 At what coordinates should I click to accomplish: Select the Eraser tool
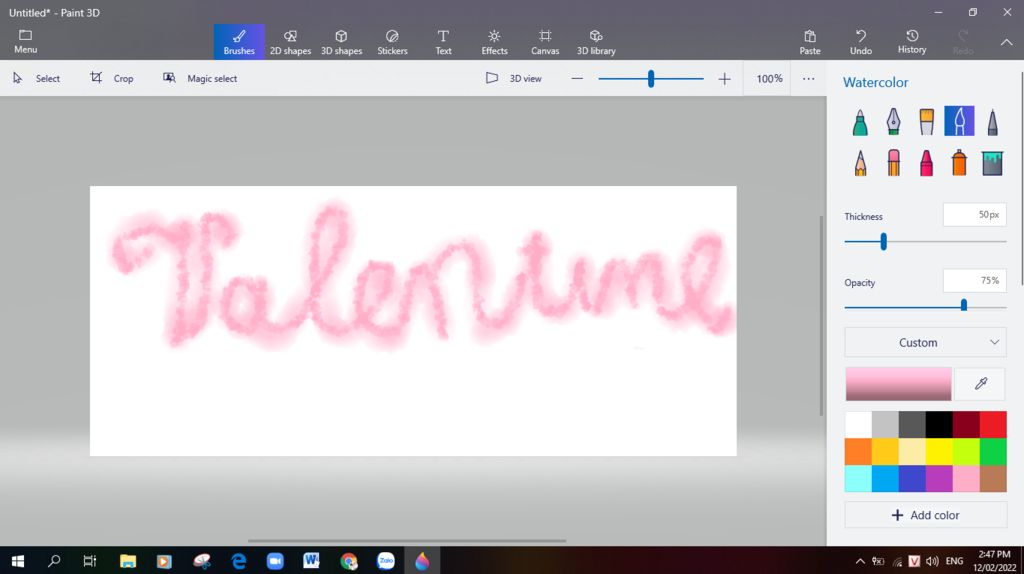point(893,163)
